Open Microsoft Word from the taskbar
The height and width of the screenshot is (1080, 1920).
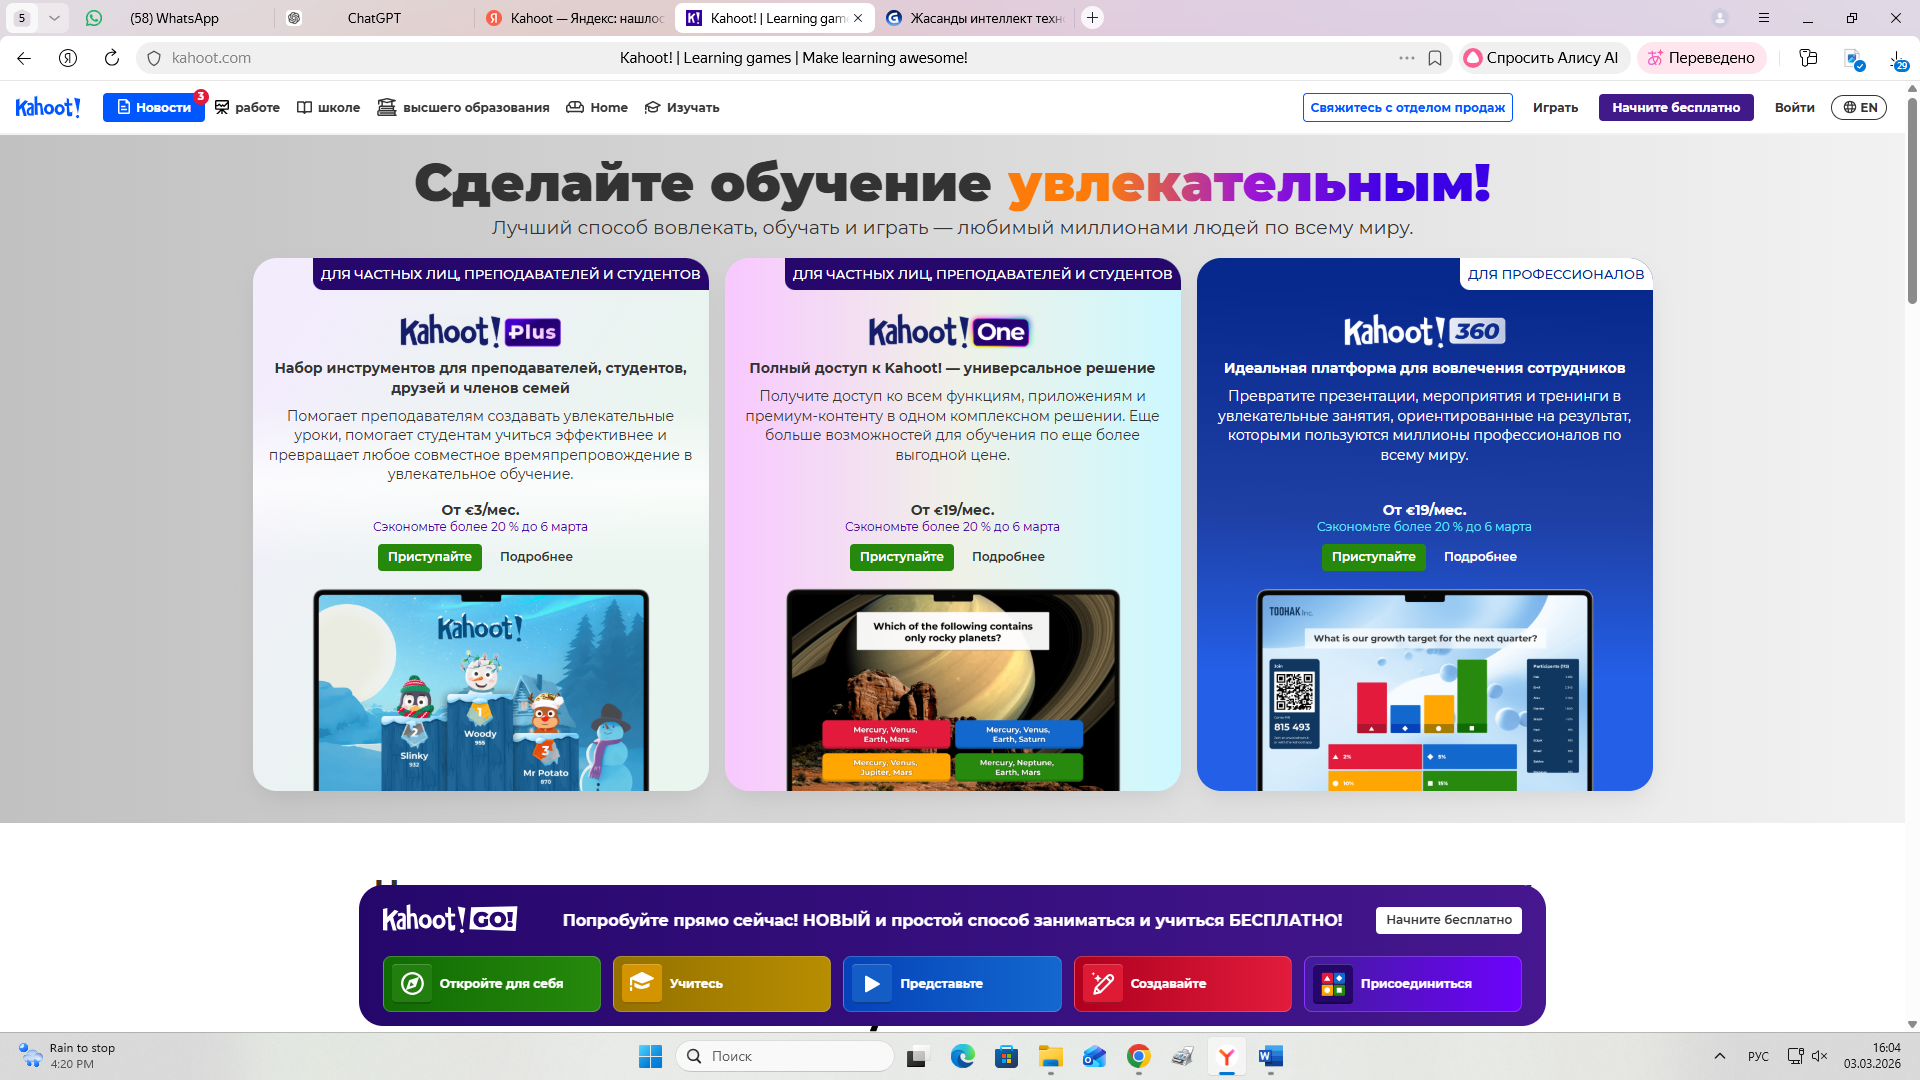[x=1270, y=1056]
